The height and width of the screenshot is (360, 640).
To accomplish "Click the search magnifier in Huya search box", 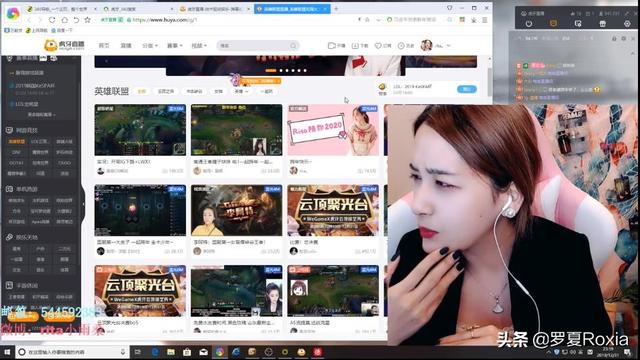I will [293, 46].
